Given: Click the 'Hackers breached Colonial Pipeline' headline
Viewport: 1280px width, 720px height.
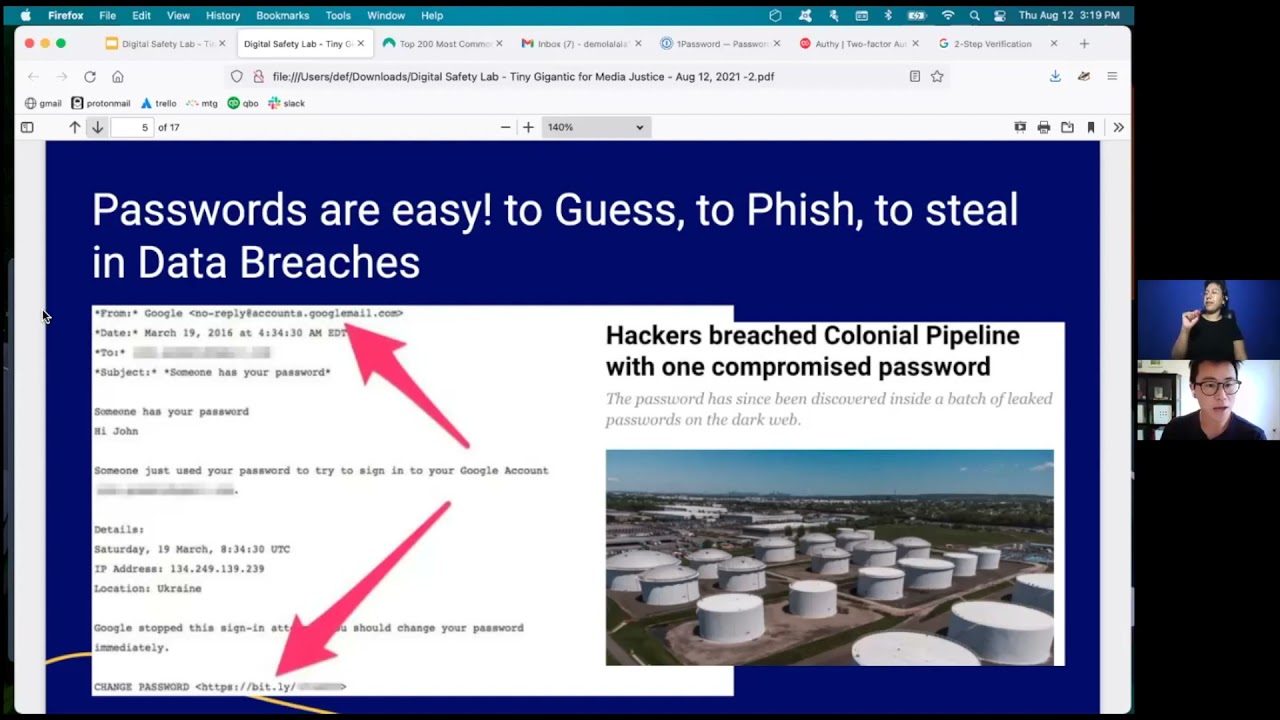Looking at the screenshot, I should tap(812, 351).
